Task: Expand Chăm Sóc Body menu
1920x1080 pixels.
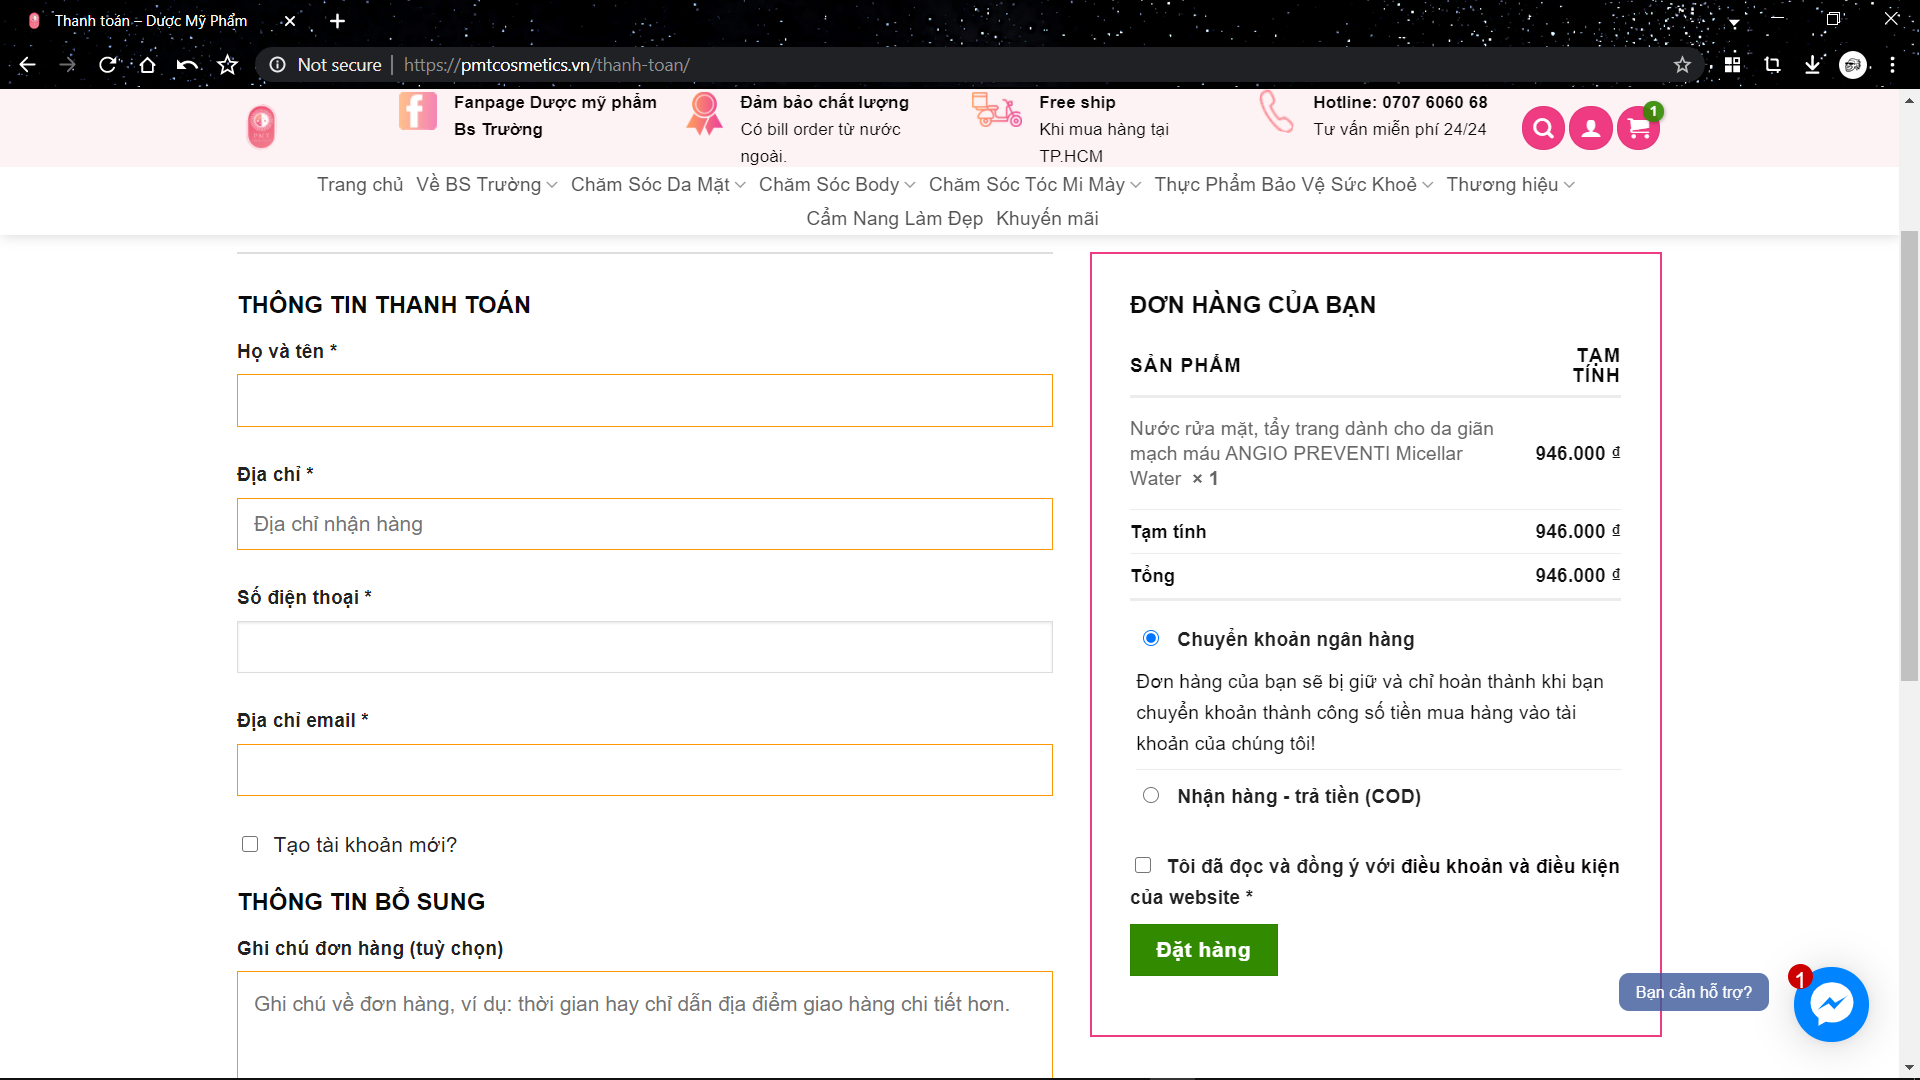Action: coord(836,185)
